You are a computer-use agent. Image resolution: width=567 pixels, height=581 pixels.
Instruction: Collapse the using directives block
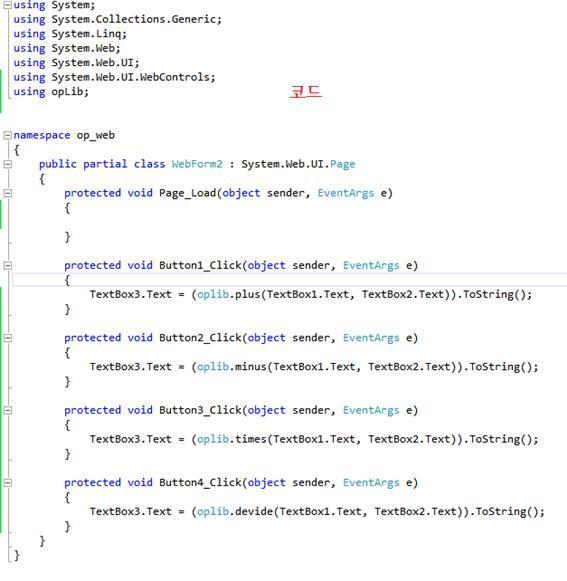[x=7, y=4]
